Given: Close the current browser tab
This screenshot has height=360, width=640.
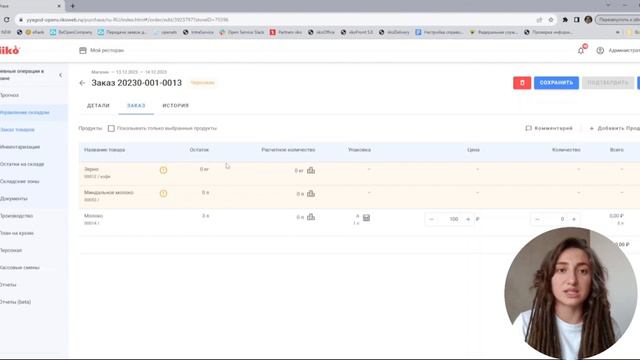Looking at the screenshot, I should pyautogui.click(x=59, y=6).
